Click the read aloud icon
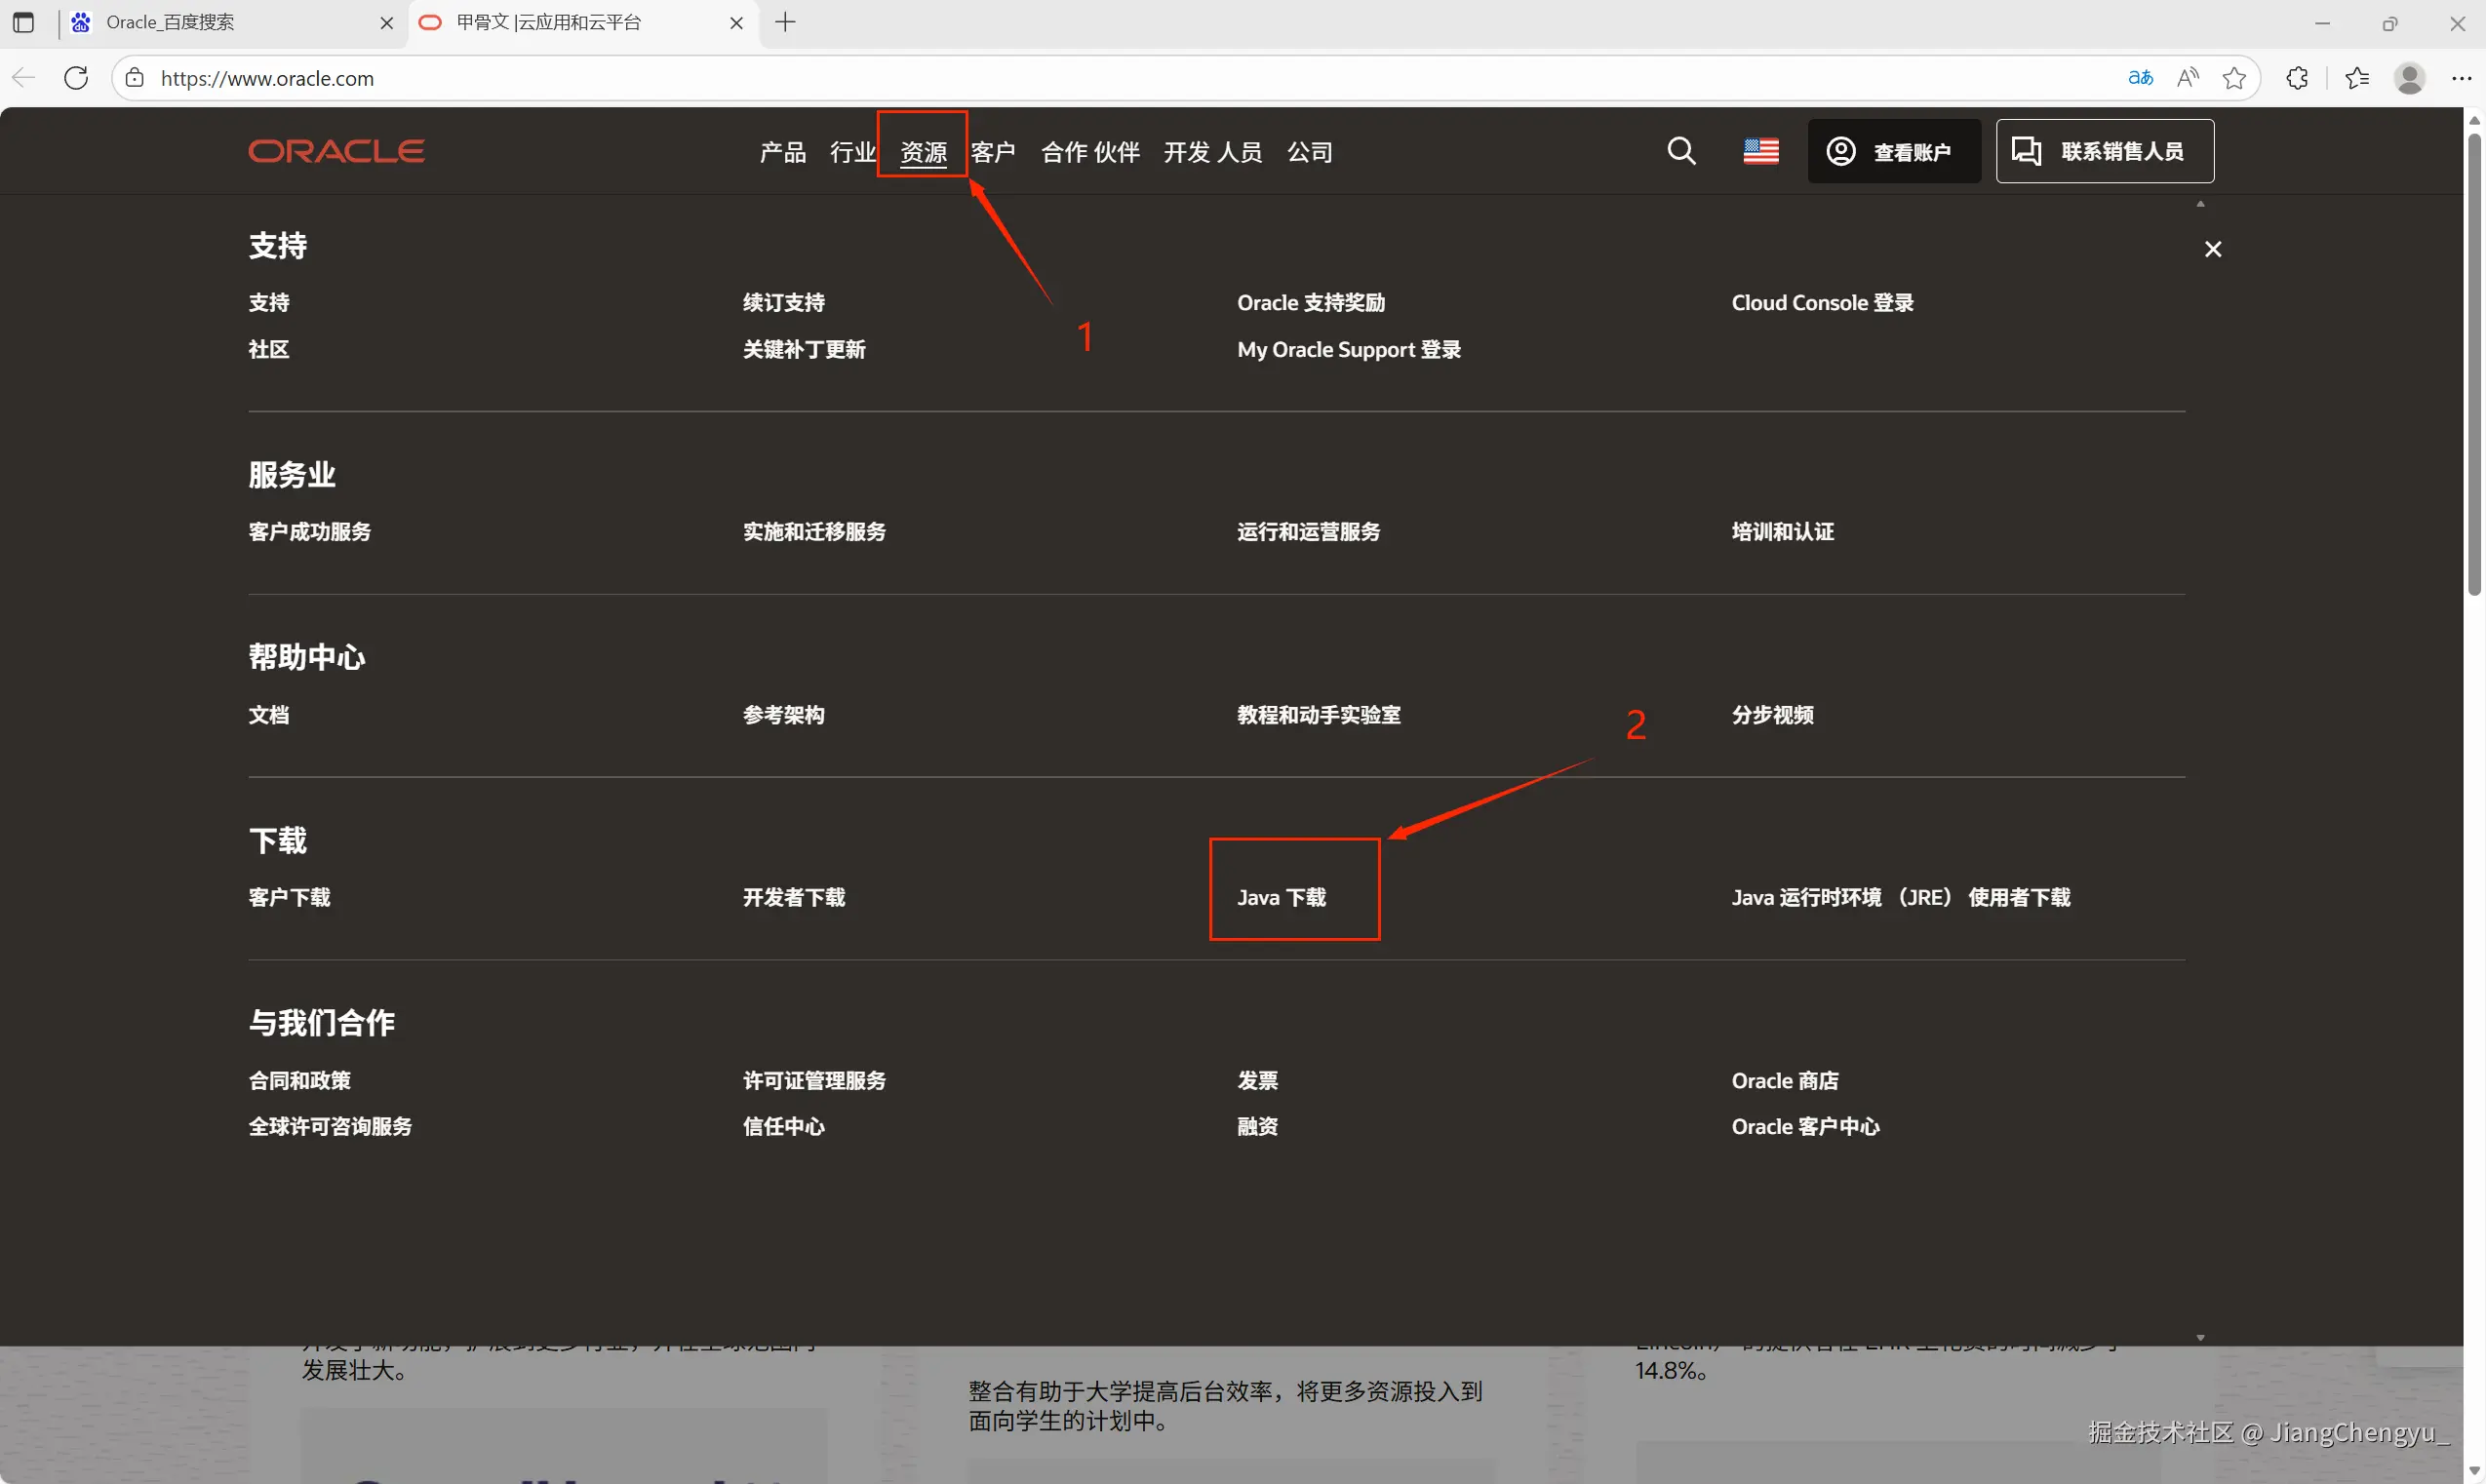2486x1484 pixels. tap(2188, 78)
